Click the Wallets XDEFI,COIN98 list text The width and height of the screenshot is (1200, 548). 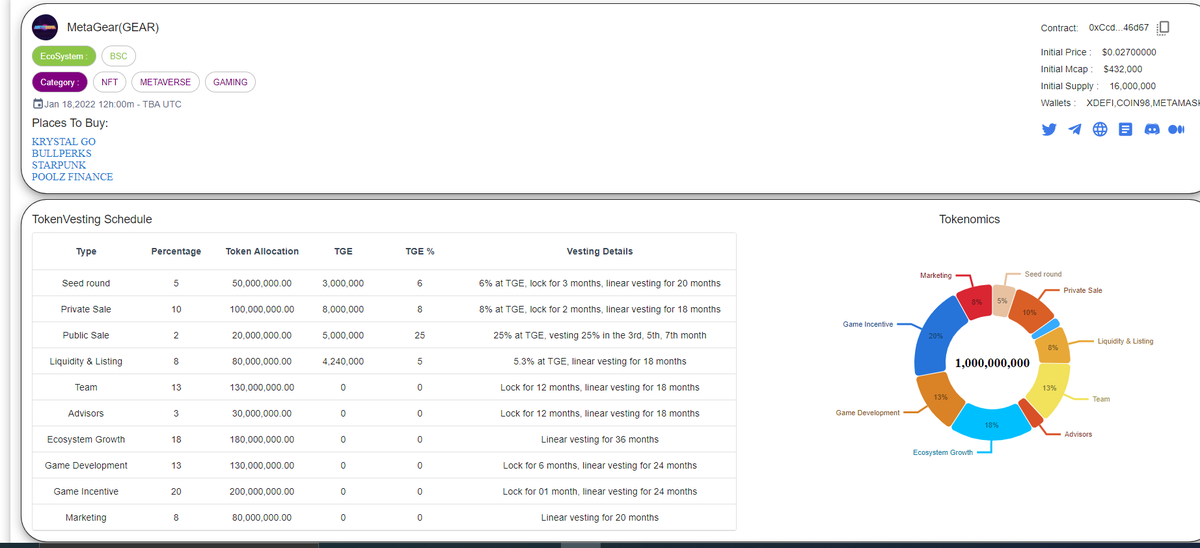coord(1143,103)
